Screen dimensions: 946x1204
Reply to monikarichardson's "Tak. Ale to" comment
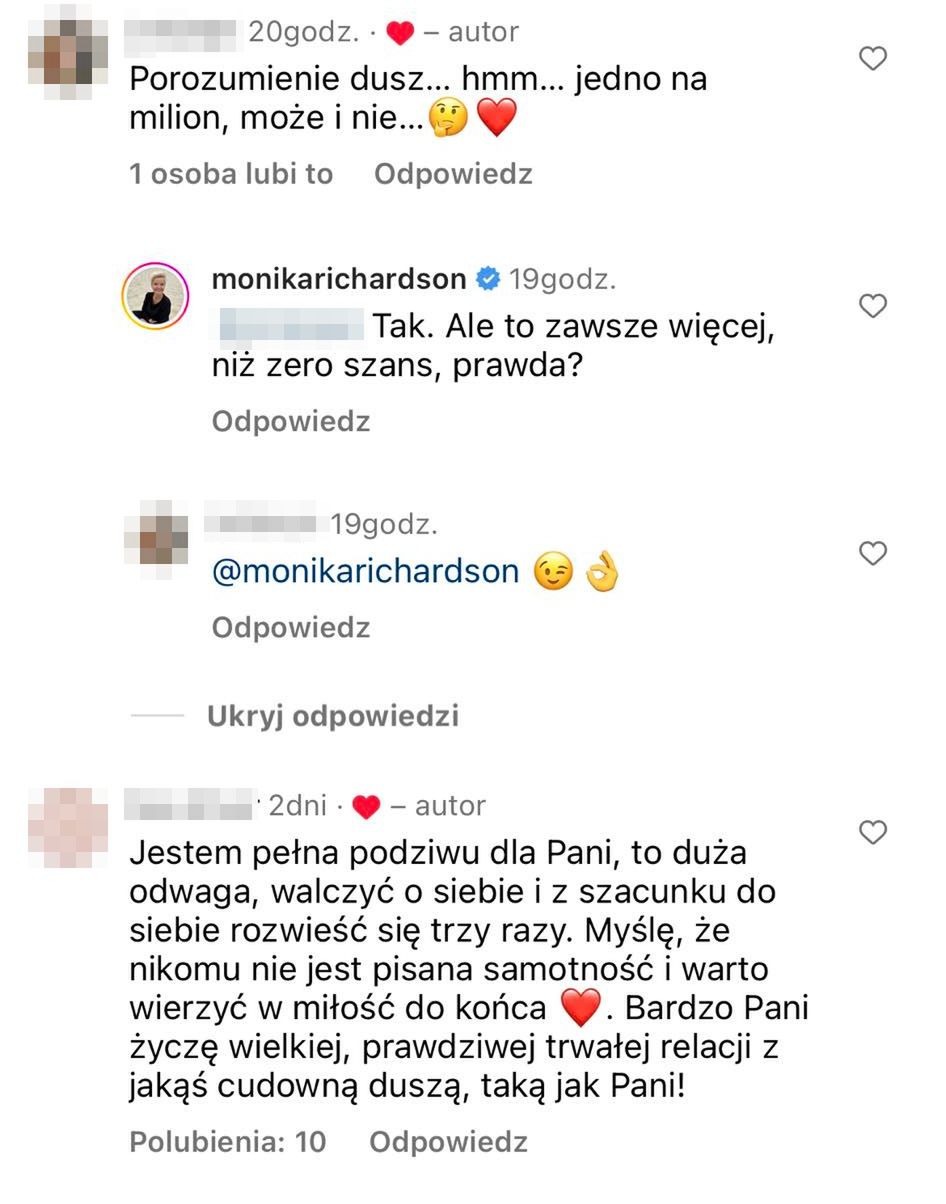[291, 421]
